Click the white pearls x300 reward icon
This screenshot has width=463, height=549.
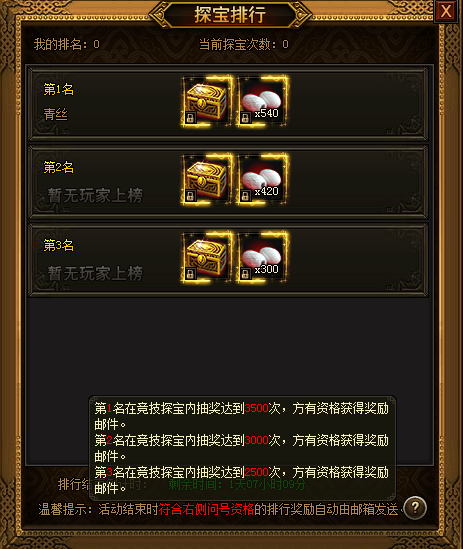click(263, 257)
